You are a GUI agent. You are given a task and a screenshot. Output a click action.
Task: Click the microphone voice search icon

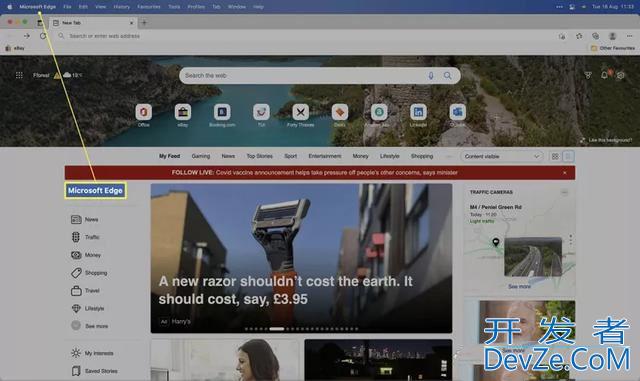431,76
